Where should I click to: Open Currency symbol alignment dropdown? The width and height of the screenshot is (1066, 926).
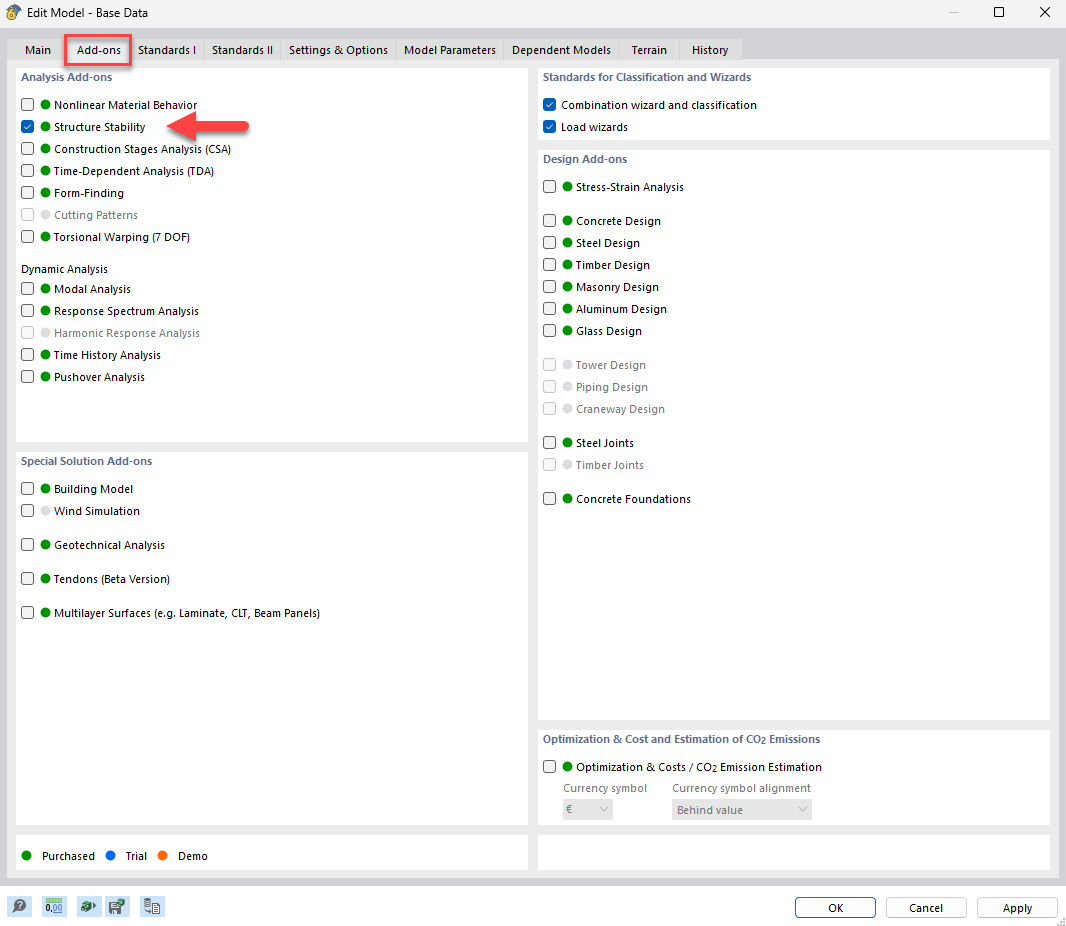pos(741,810)
